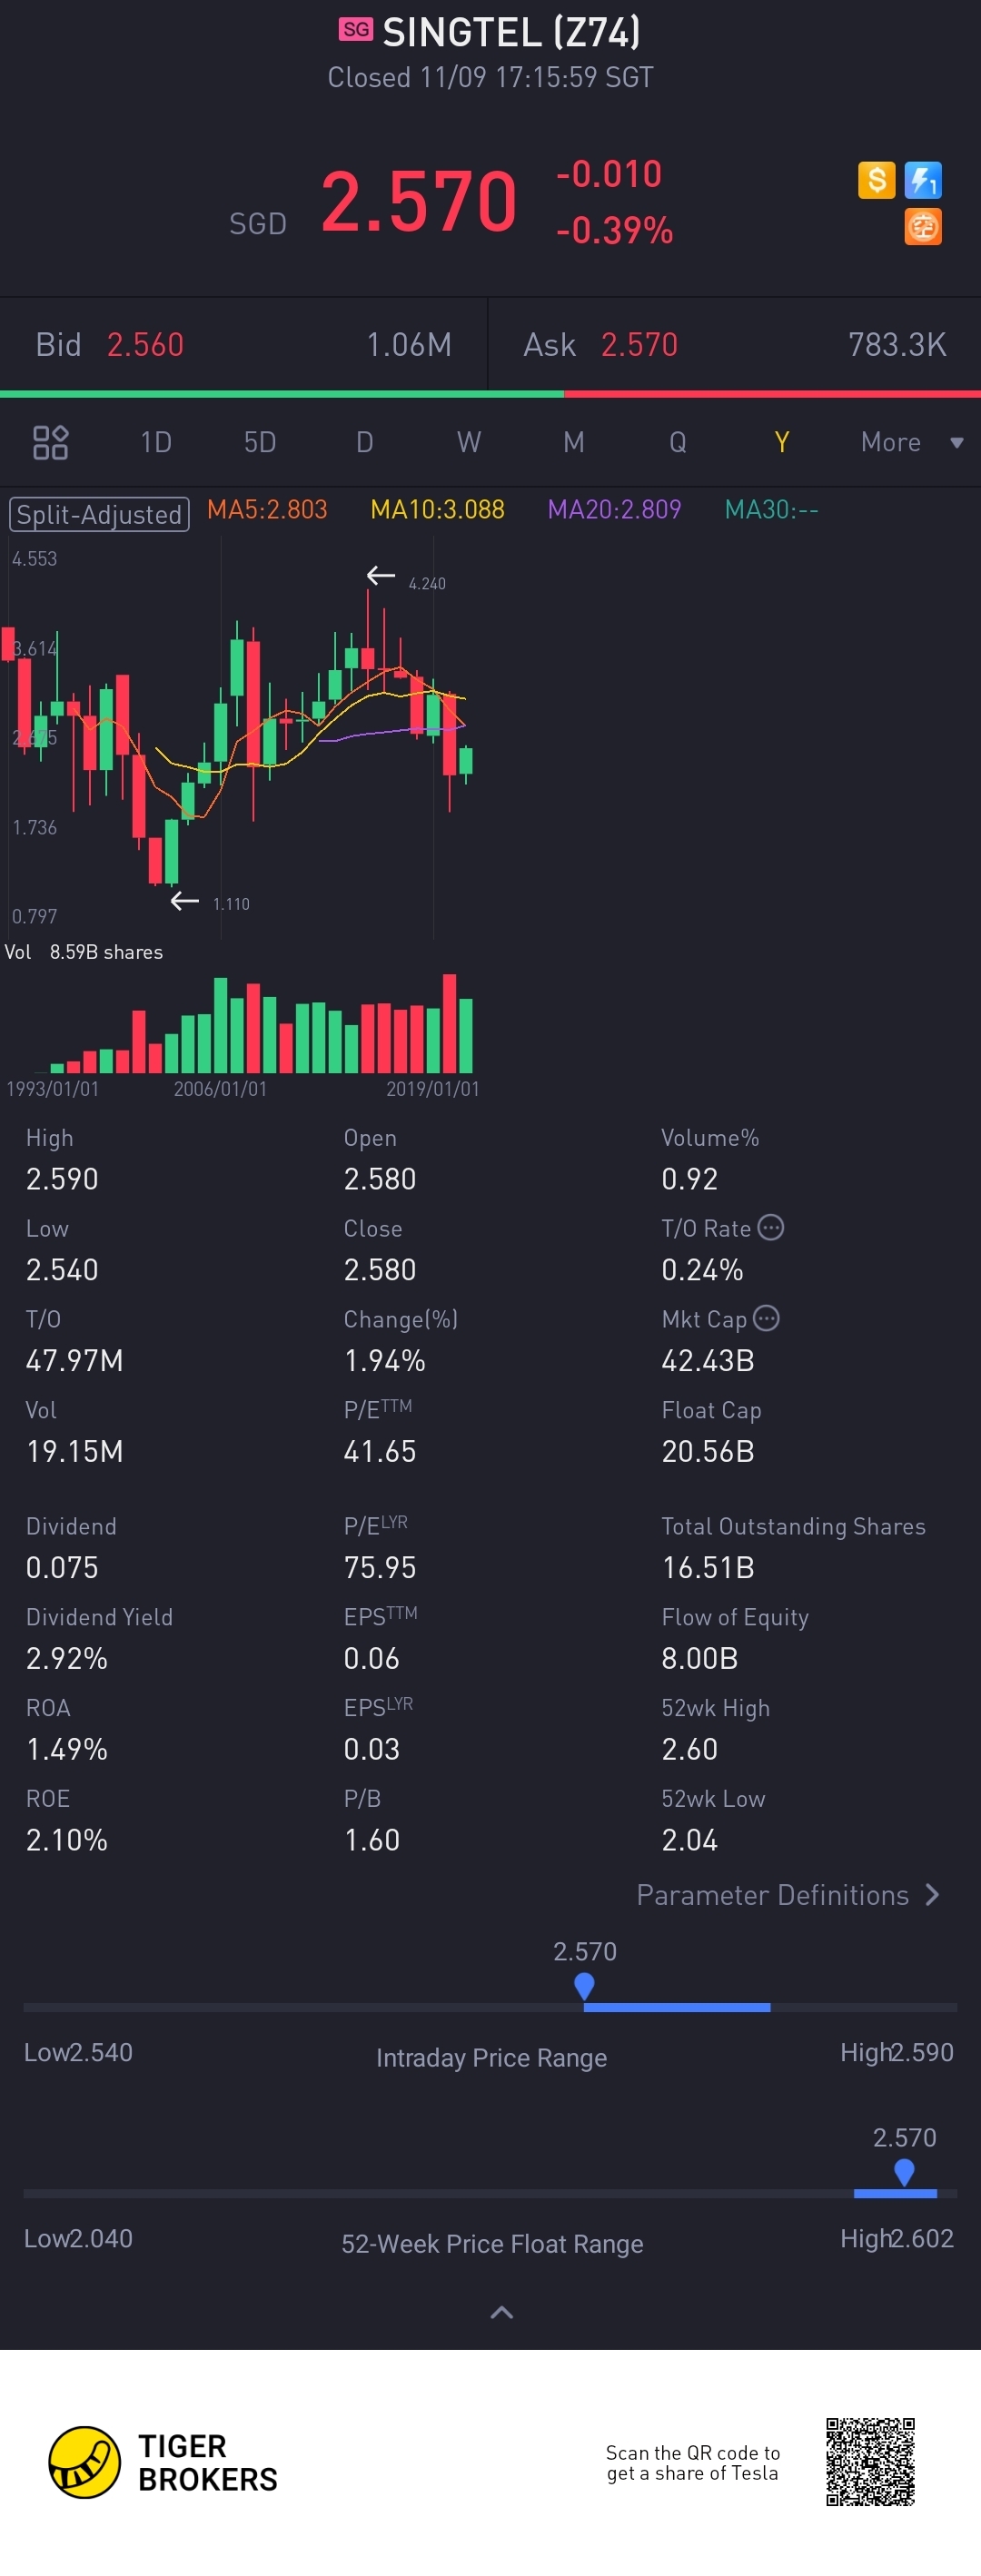
Task: Toggle the Split-Adjusted setting
Action: tap(99, 514)
